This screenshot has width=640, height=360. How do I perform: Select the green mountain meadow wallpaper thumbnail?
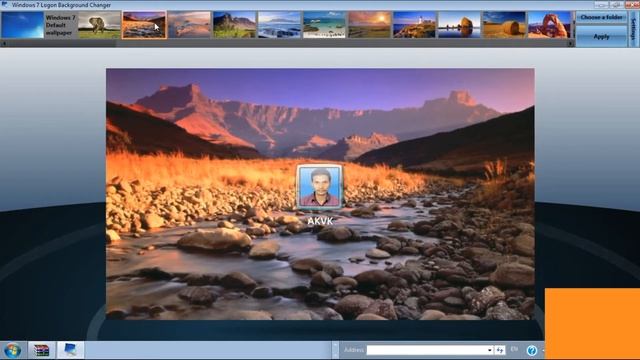click(234, 25)
